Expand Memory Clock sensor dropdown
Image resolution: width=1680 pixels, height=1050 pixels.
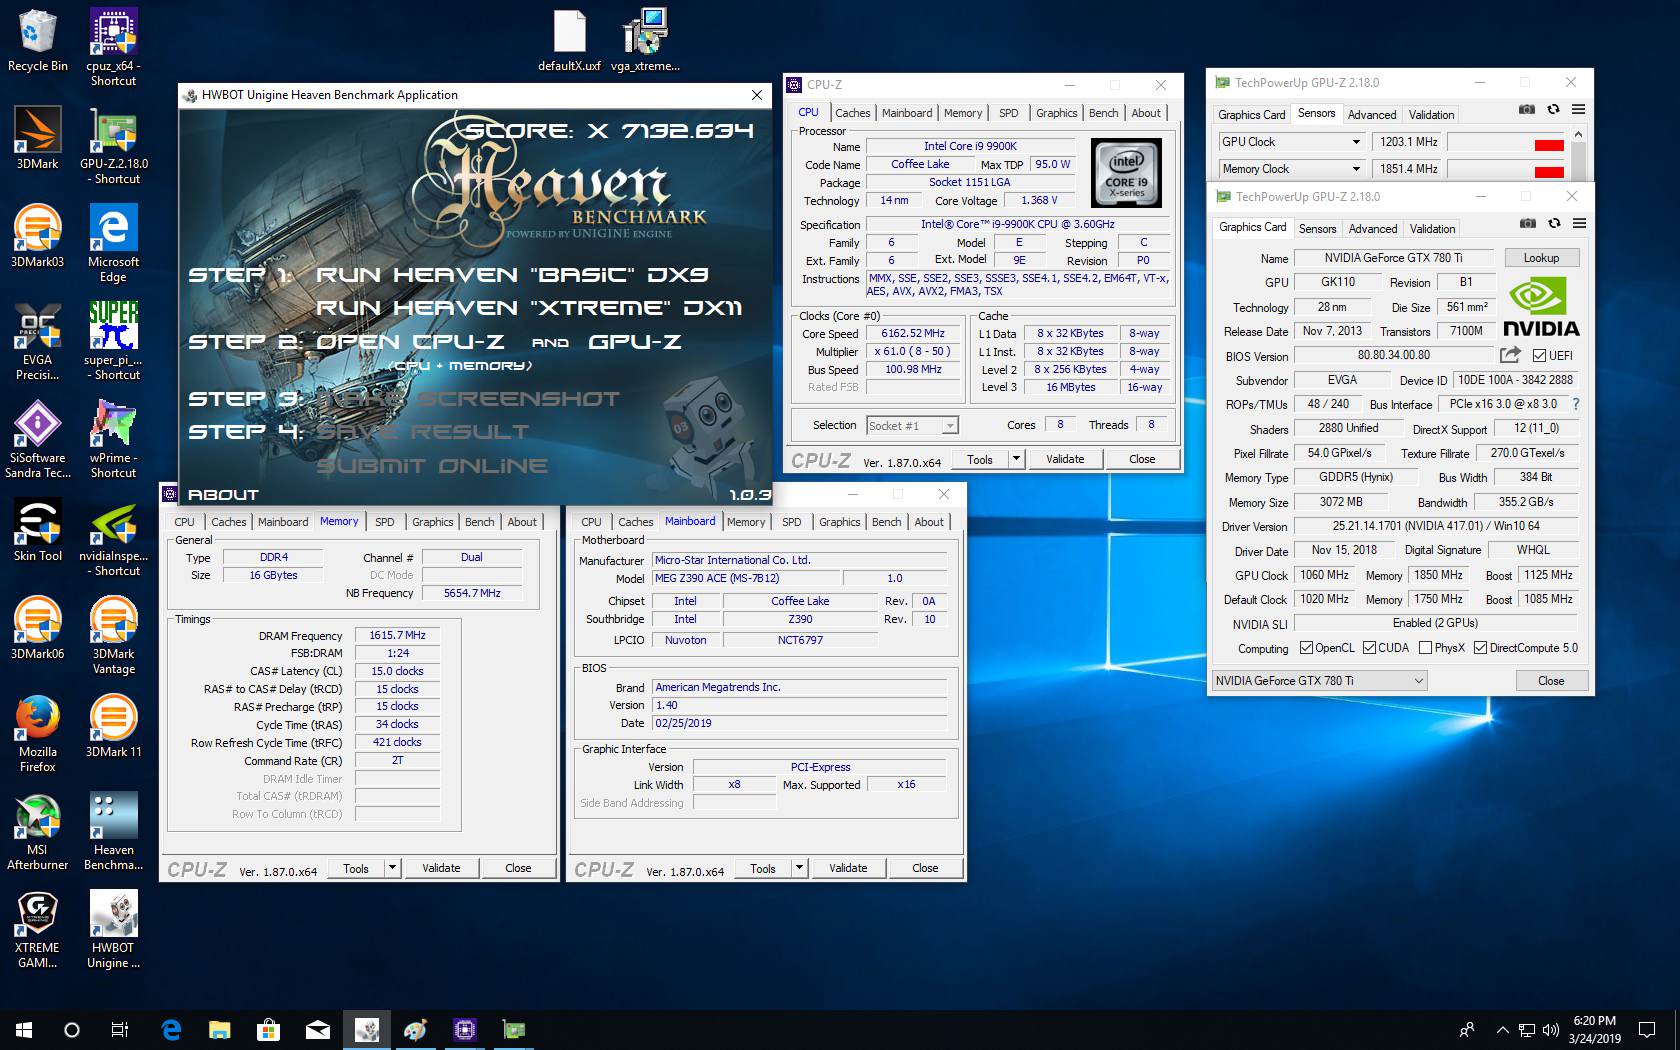point(1356,169)
